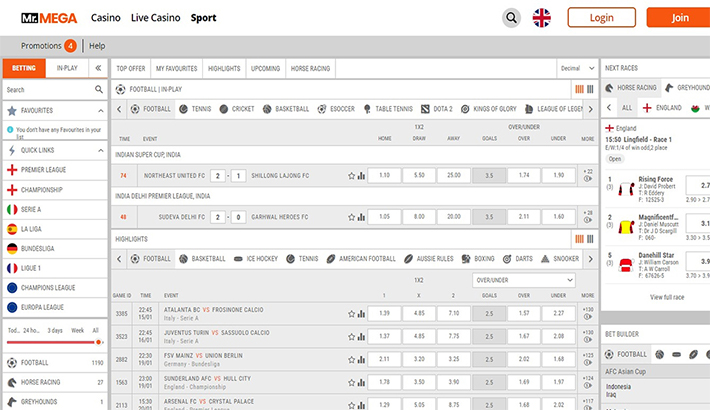Viewport: 710px width, 410px height.
Task: Watch Sudeva Delhi match eye icon
Action: tap(588, 220)
